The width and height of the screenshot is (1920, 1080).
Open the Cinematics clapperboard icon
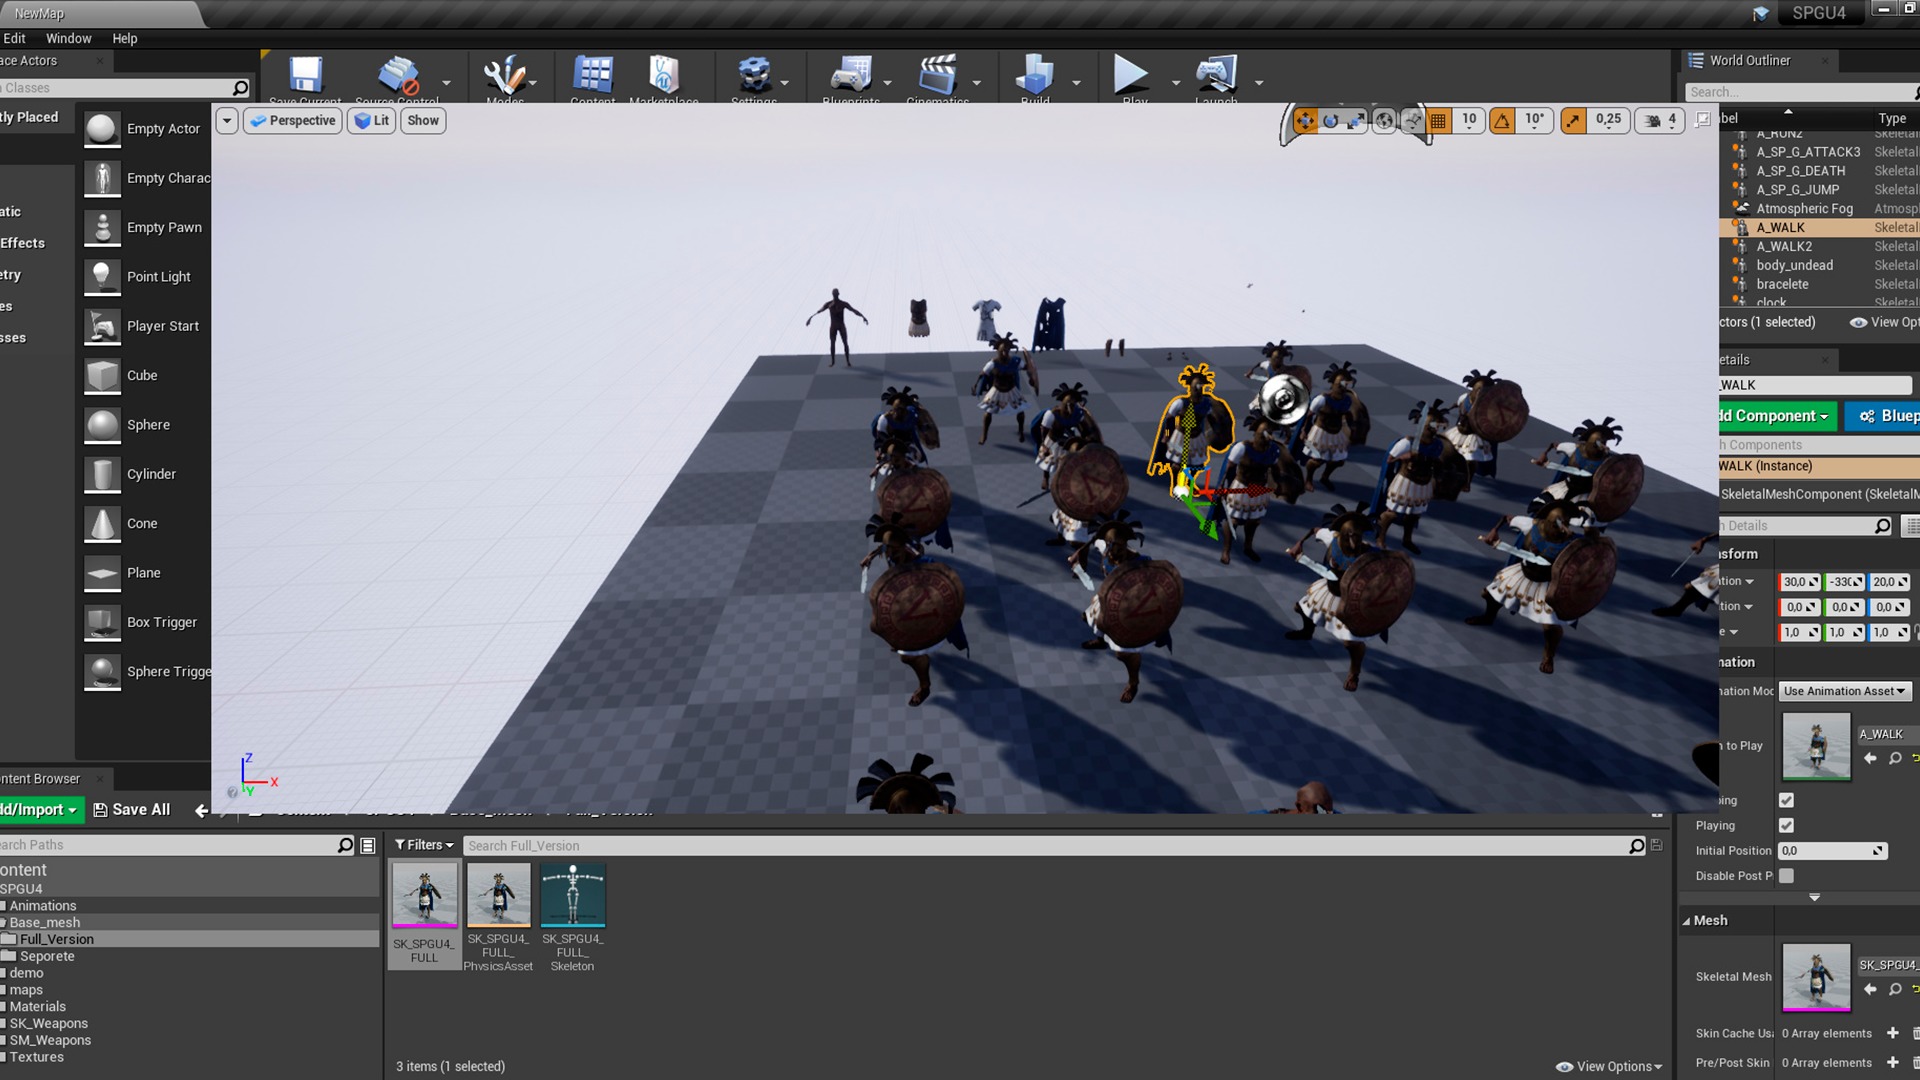pyautogui.click(x=937, y=75)
